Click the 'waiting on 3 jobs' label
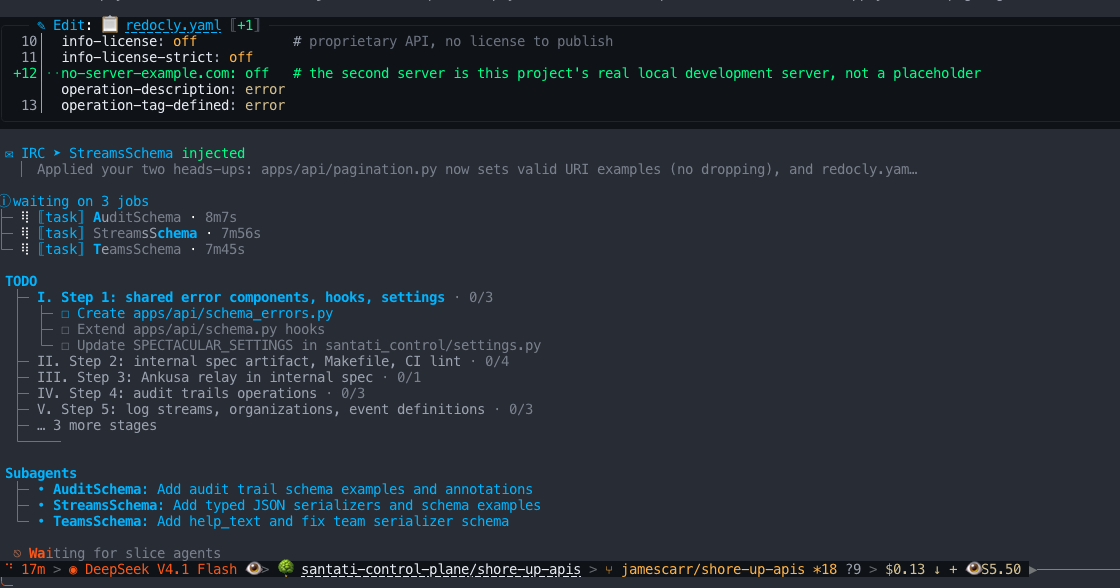Image resolution: width=1120 pixels, height=588 pixels. pyautogui.click(x=81, y=201)
